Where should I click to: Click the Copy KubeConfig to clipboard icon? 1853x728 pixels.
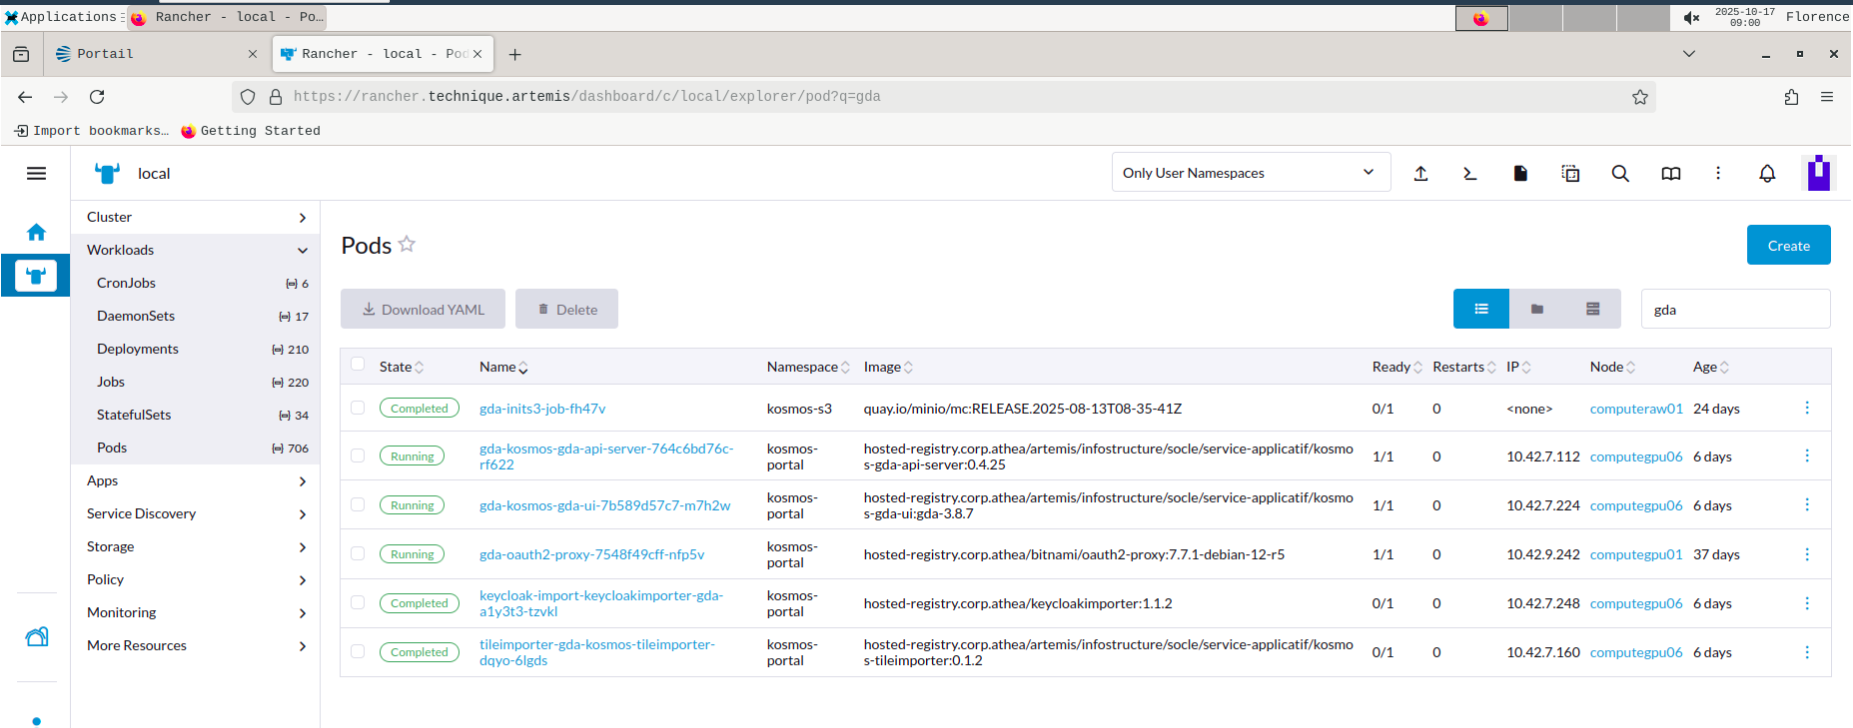click(1570, 174)
